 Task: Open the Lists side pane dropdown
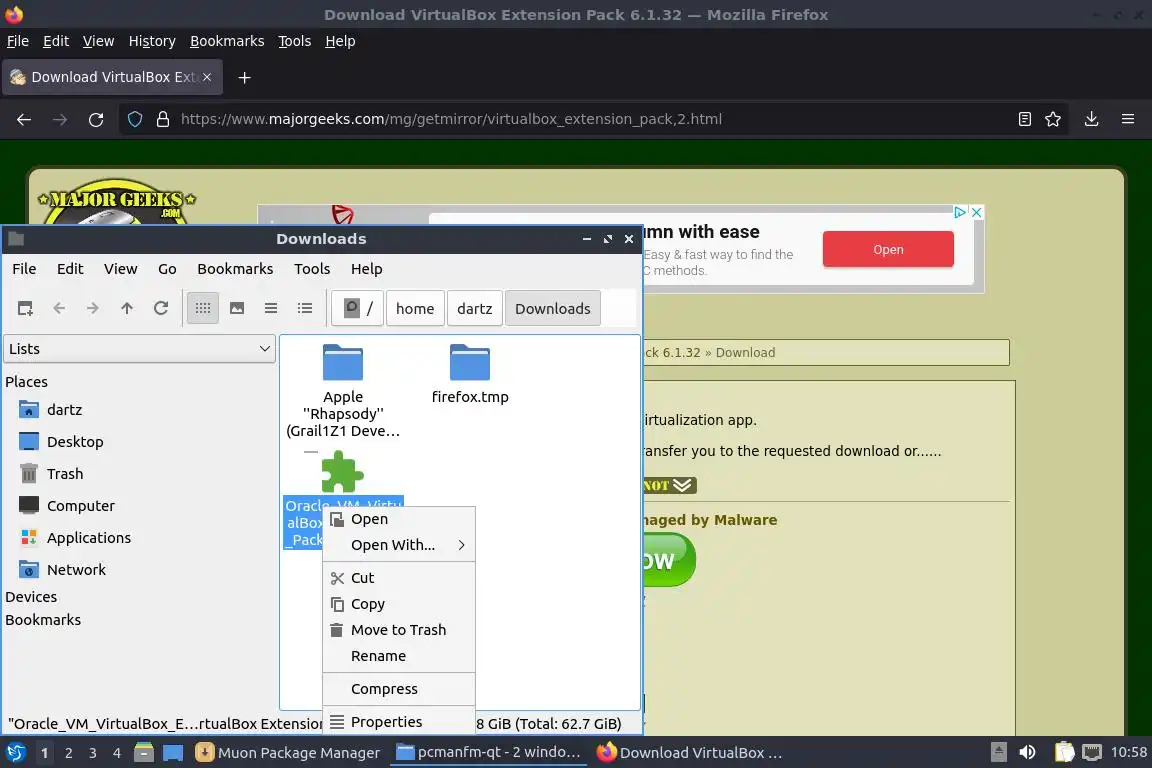click(140, 349)
